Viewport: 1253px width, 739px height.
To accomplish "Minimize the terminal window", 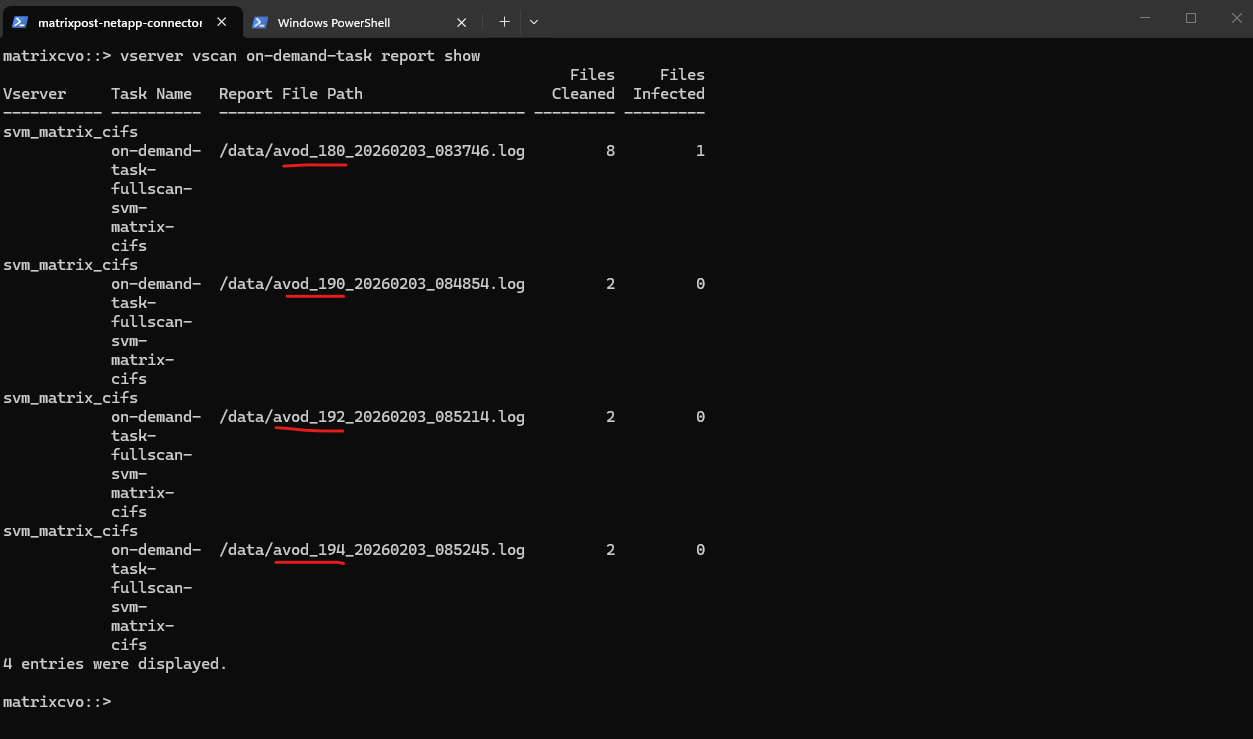I will tap(1145, 18).
